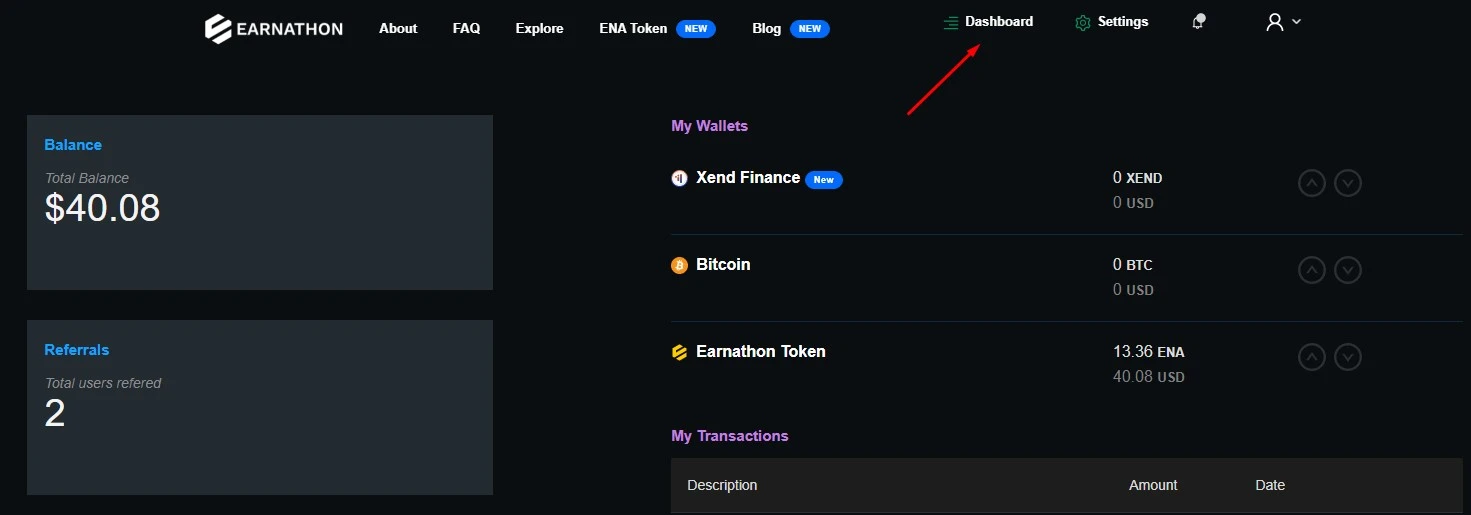Click the Referrals card heading
This screenshot has height=515, width=1471.
[x=77, y=350]
